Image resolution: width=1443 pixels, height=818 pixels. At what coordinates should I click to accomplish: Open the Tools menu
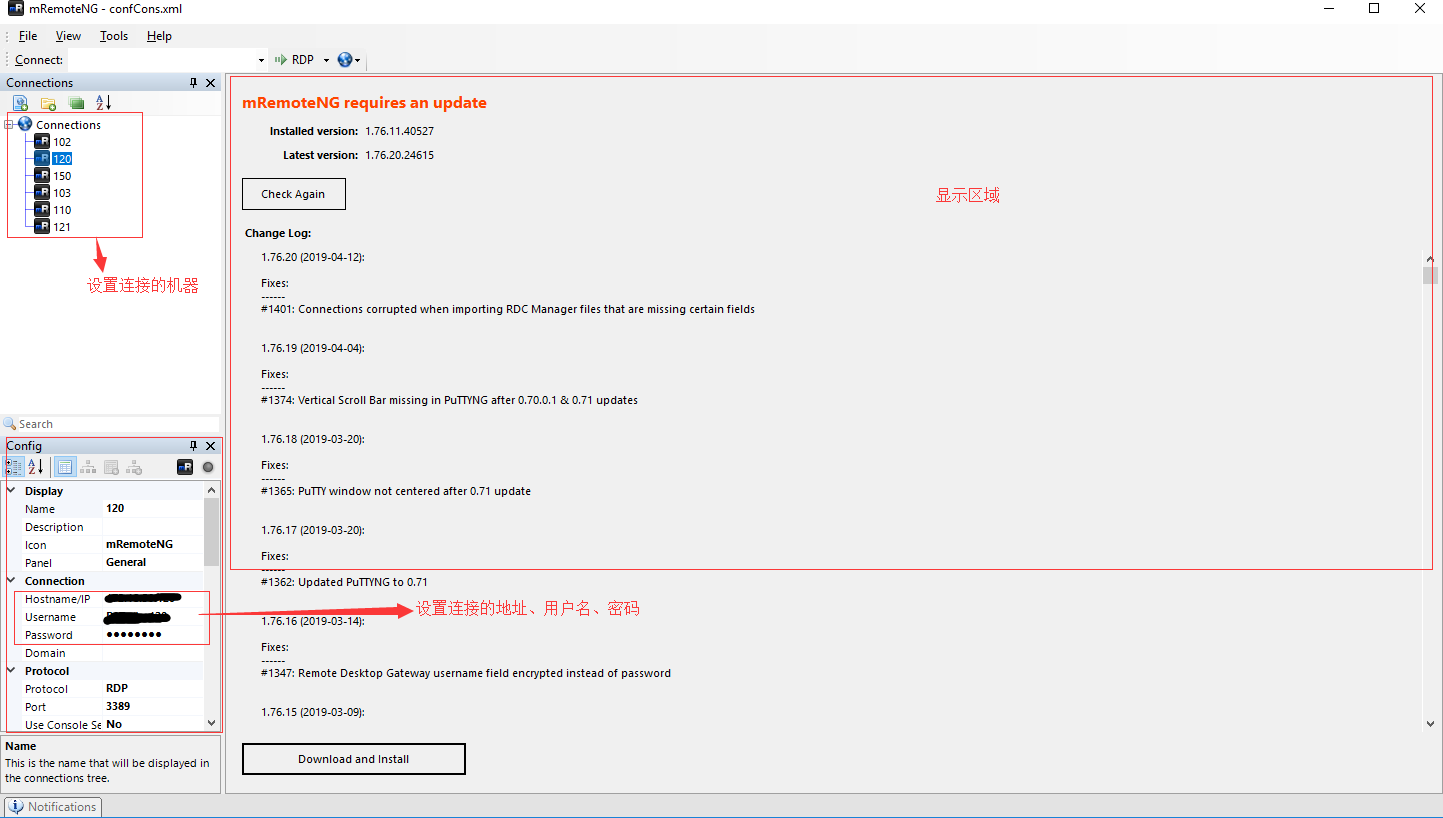click(x=114, y=36)
